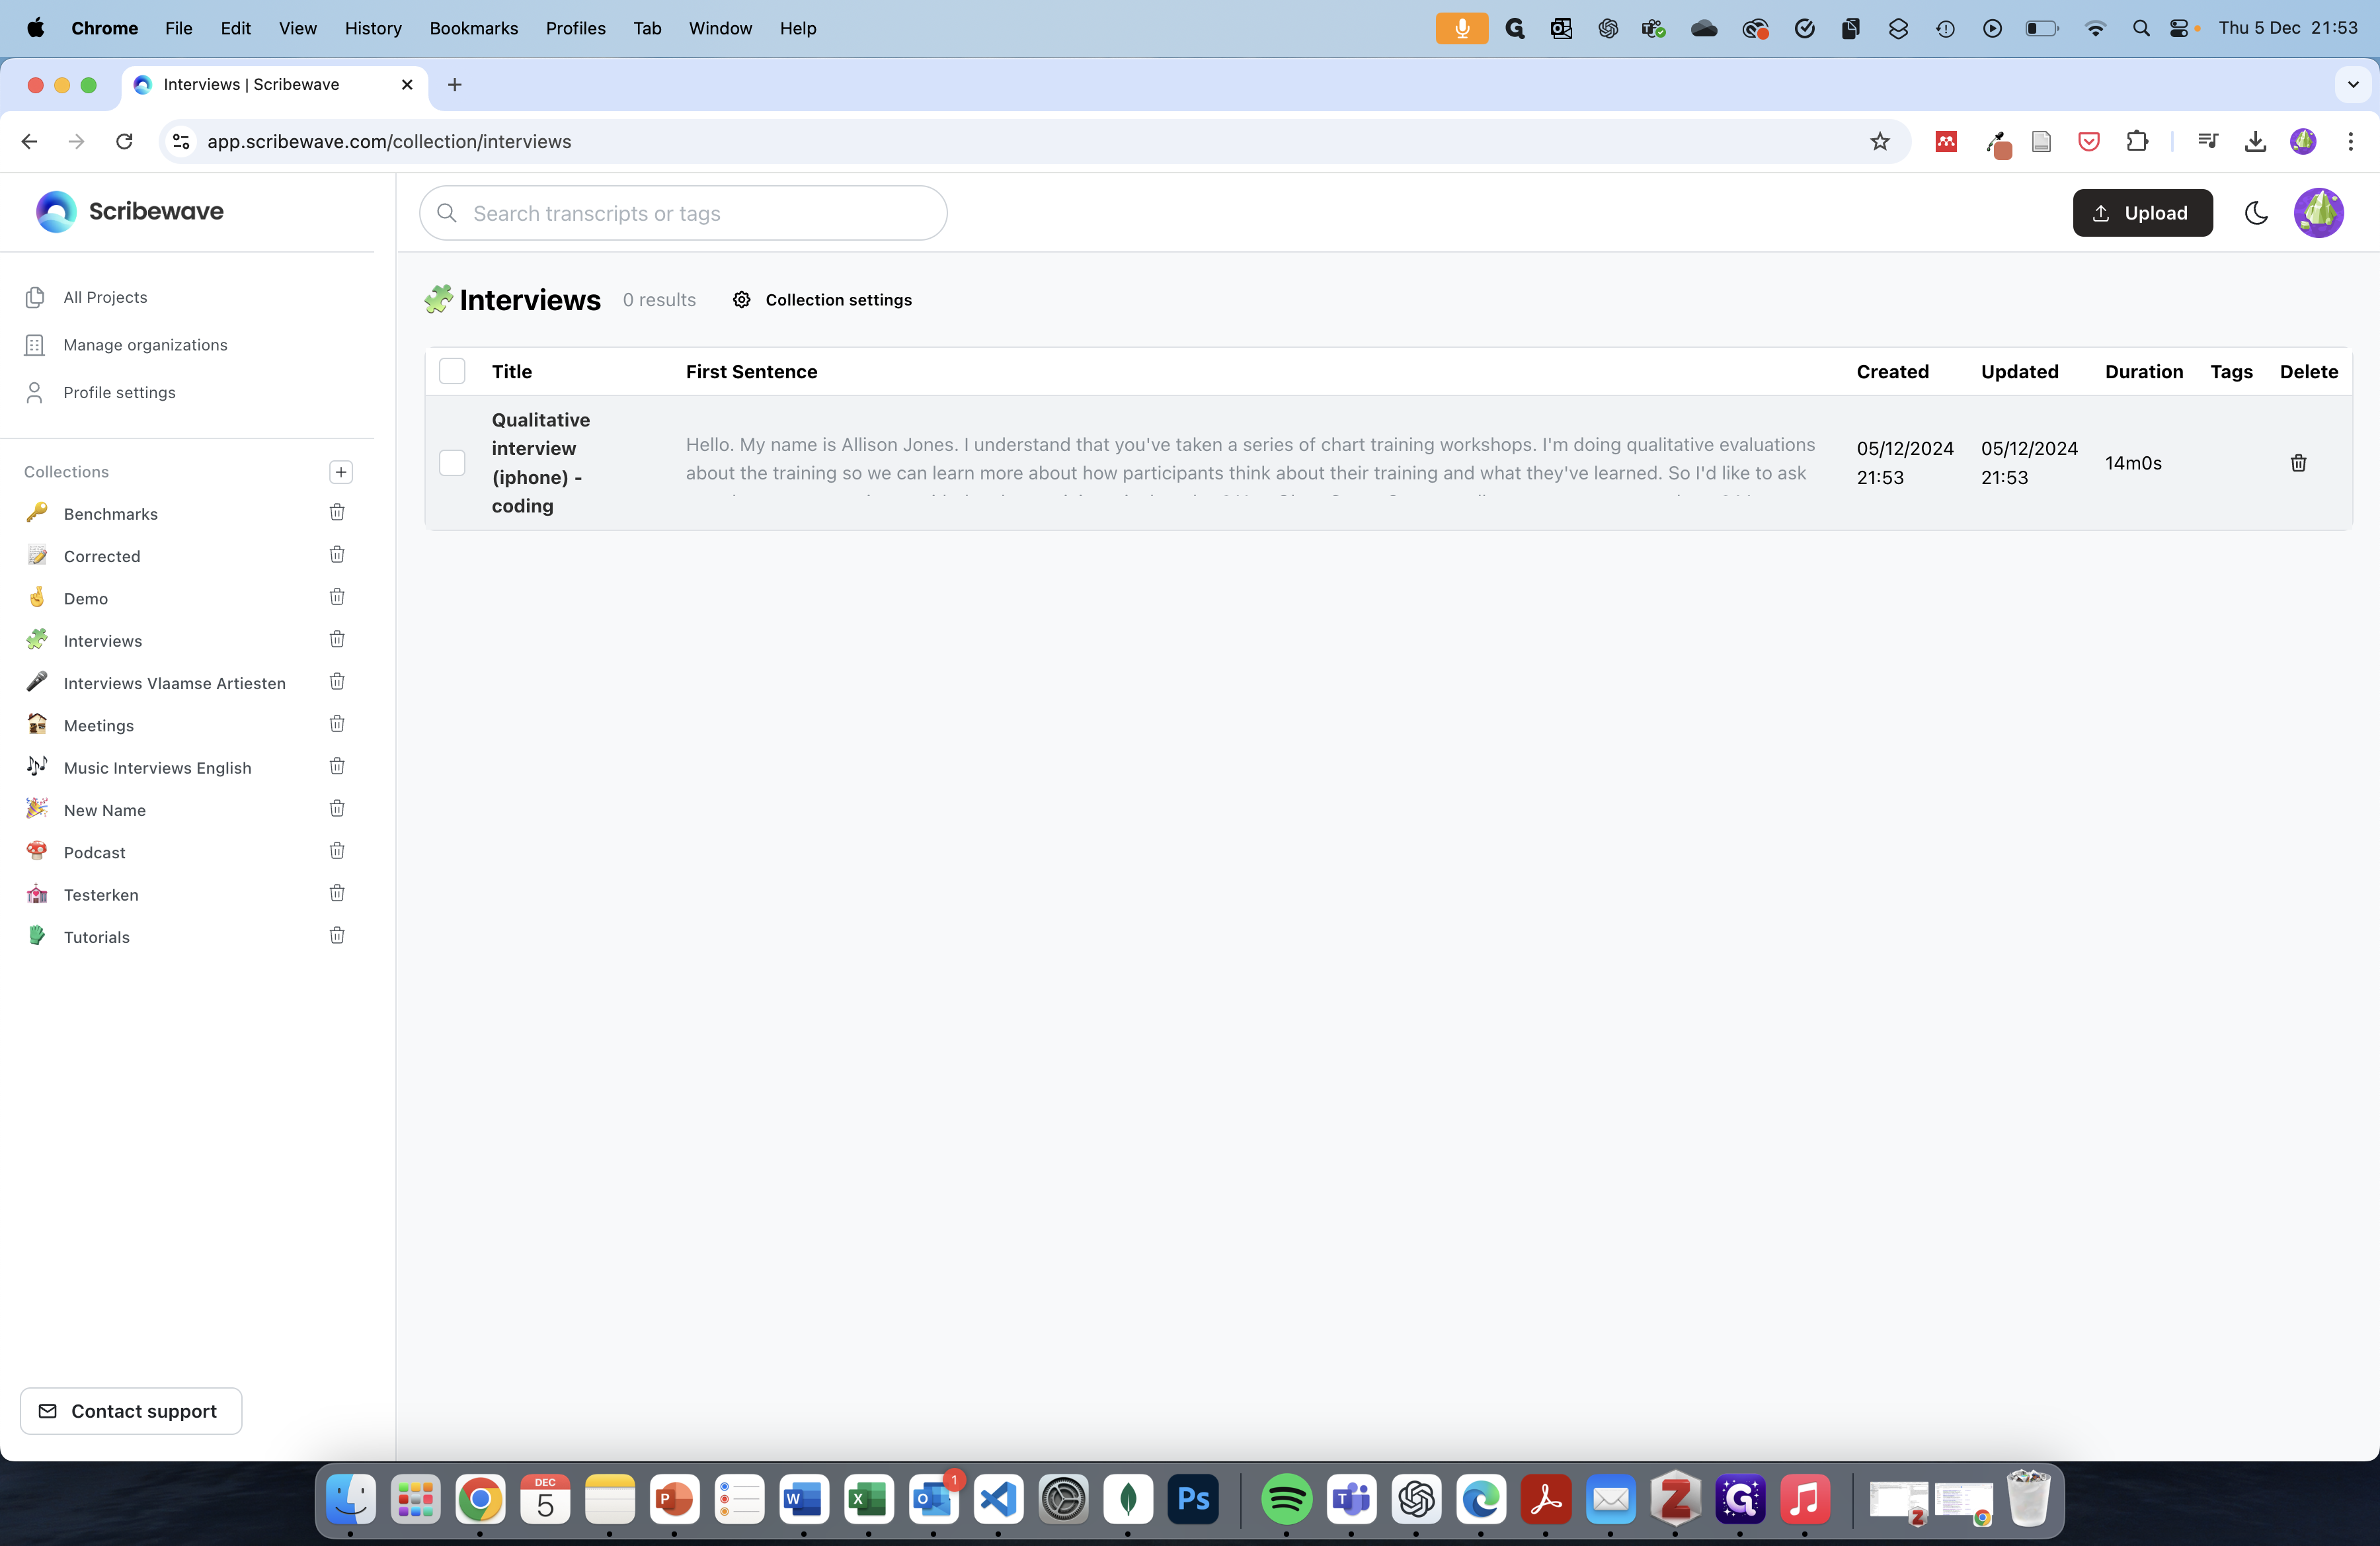The width and height of the screenshot is (2380, 1546).
Task: Open the Chrome extensions puzzle icon
Action: (2137, 142)
